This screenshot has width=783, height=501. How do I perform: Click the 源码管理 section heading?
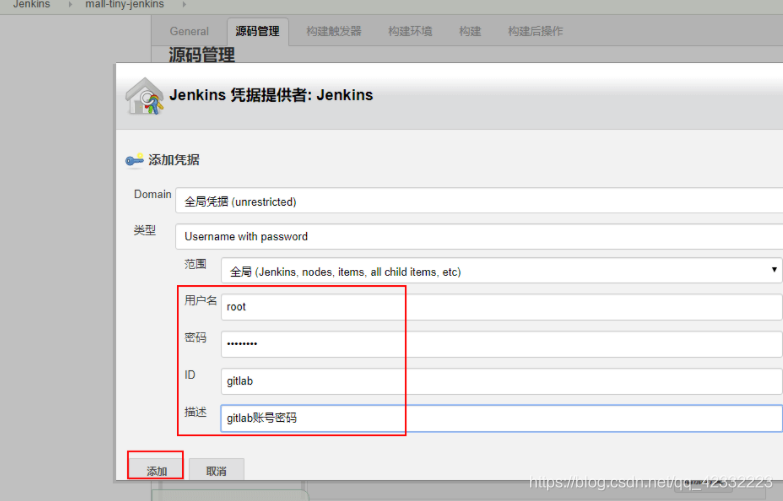pyautogui.click(x=202, y=54)
